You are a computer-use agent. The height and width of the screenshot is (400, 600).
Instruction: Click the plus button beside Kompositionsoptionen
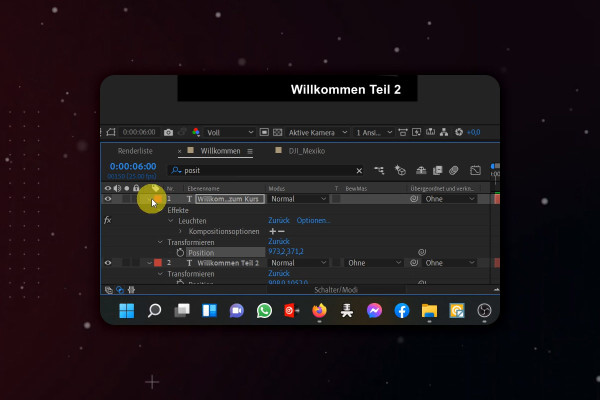coord(272,231)
